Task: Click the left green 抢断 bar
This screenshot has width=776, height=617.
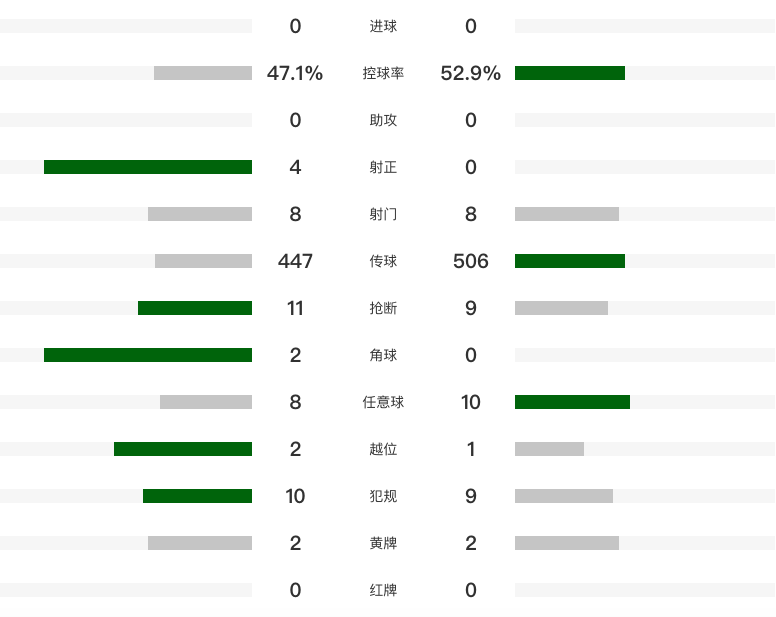Action: pyautogui.click(x=195, y=308)
